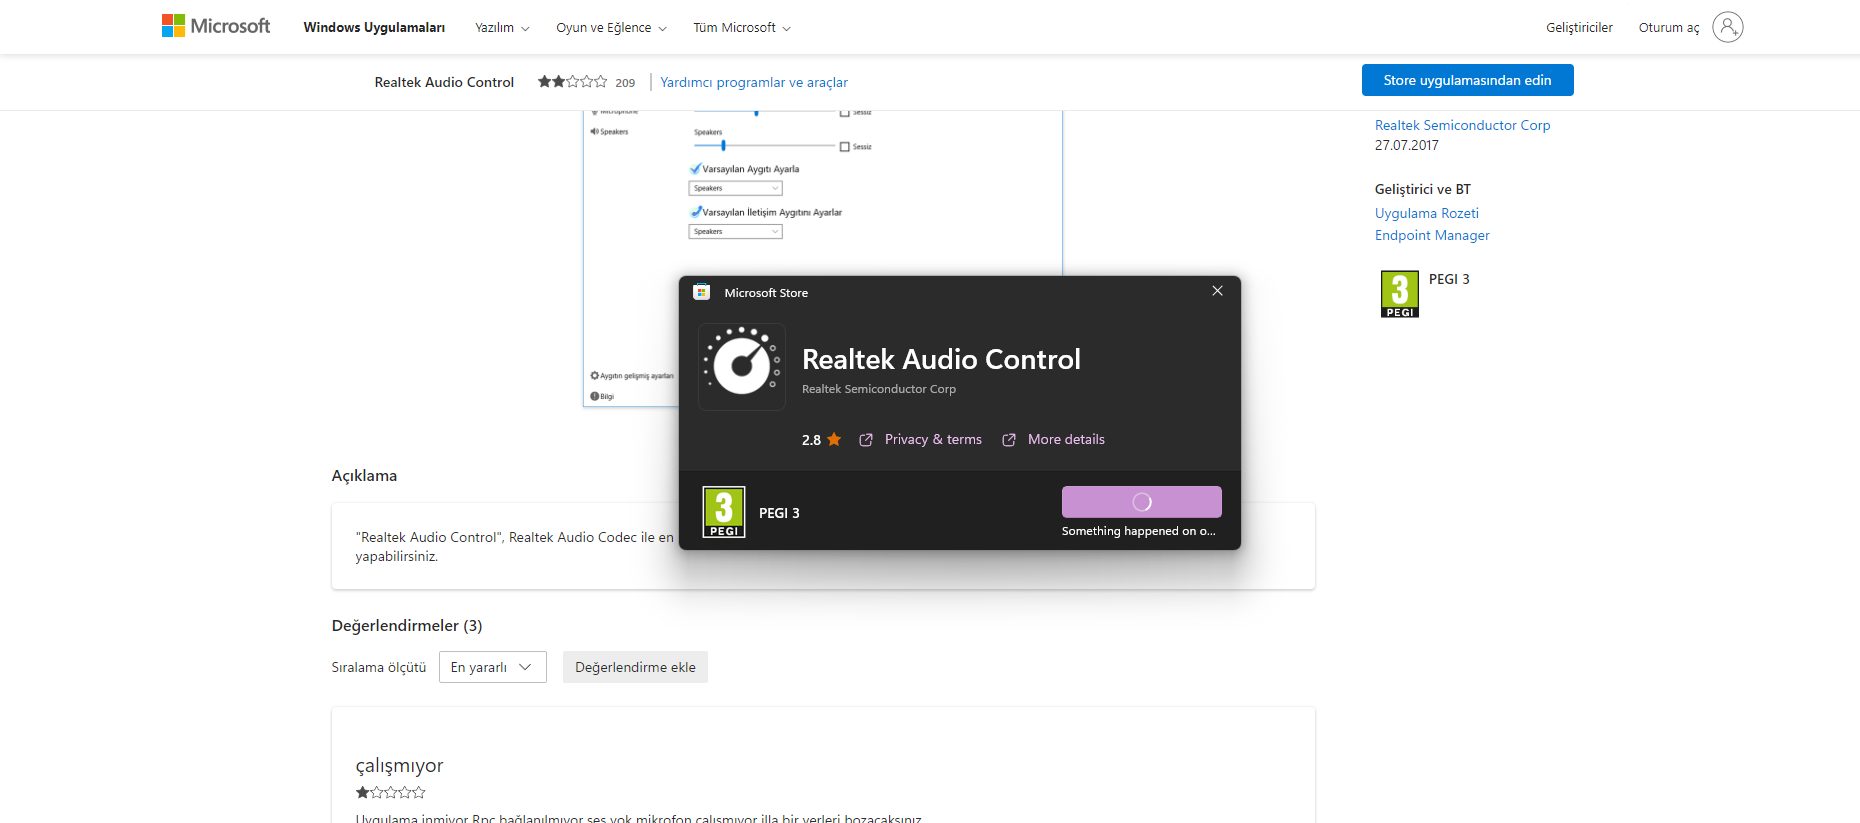The width and height of the screenshot is (1860, 823).
Task: Click the Microsoft logo
Action: (216, 26)
